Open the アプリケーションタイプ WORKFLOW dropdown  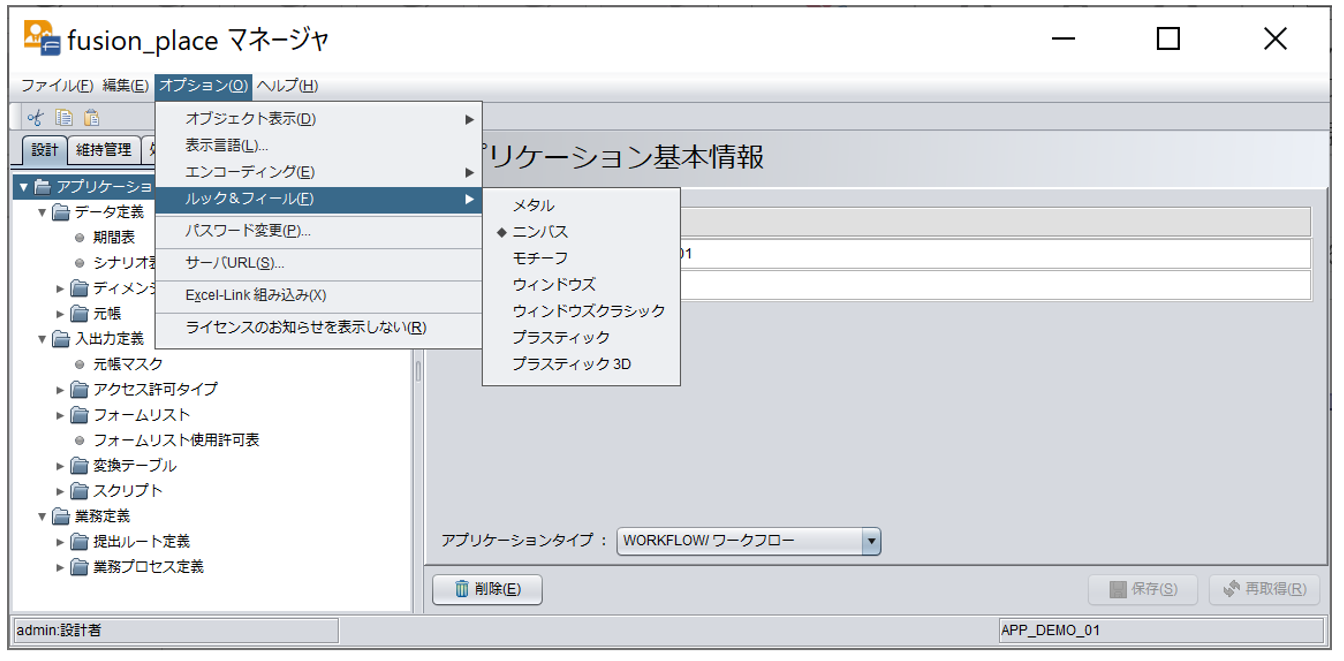pyautogui.click(x=748, y=541)
